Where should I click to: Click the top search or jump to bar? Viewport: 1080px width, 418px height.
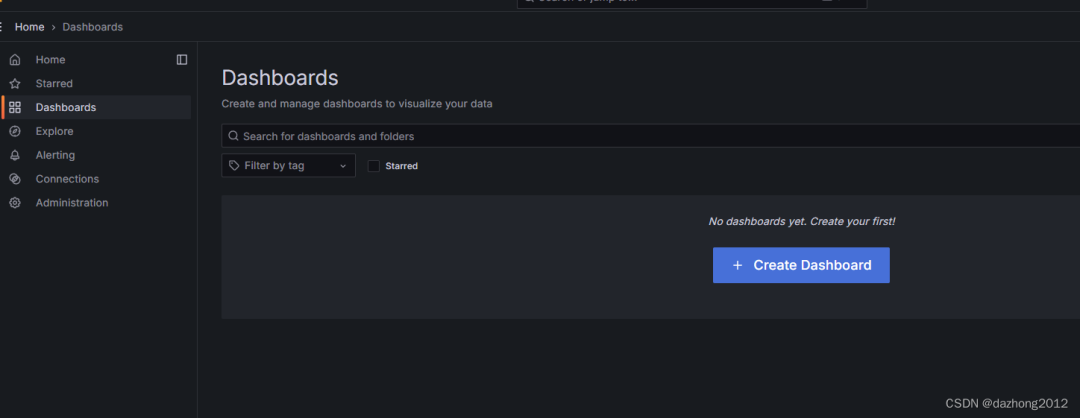pyautogui.click(x=692, y=2)
